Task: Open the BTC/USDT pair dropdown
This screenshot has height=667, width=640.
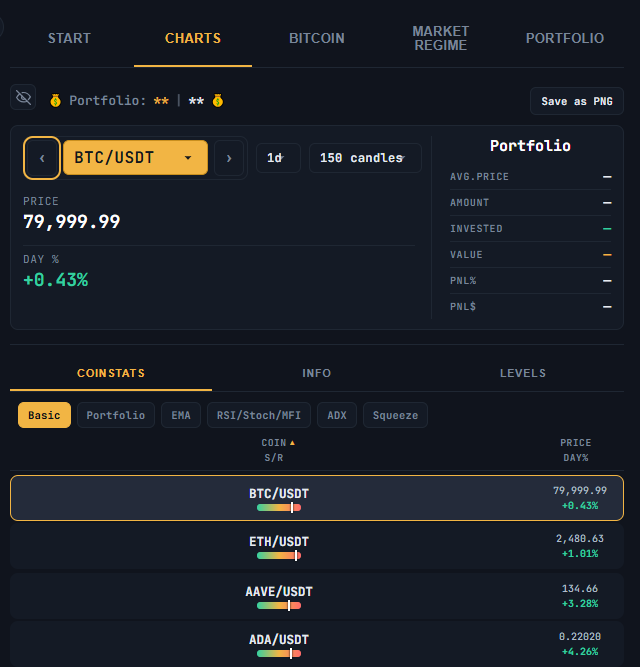Action: pos(135,158)
